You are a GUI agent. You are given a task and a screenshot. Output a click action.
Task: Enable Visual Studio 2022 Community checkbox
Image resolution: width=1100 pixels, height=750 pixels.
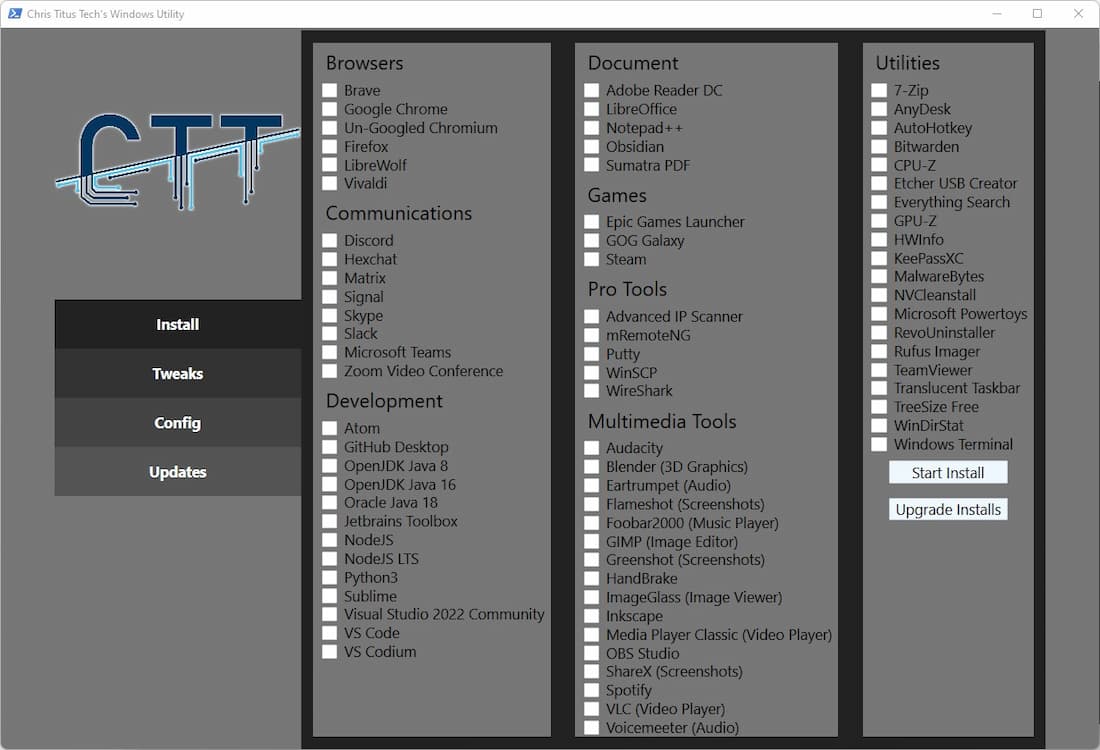coord(330,615)
